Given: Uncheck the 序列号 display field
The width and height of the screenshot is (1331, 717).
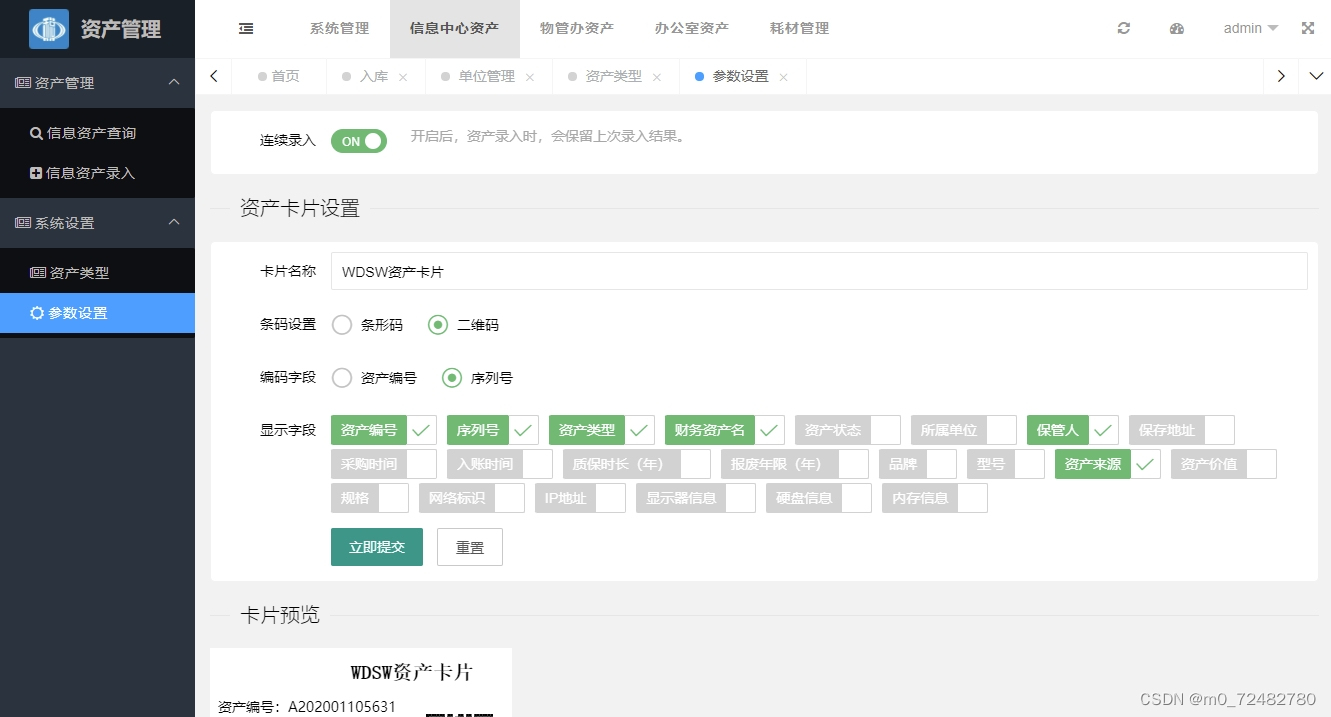Looking at the screenshot, I should point(493,431).
